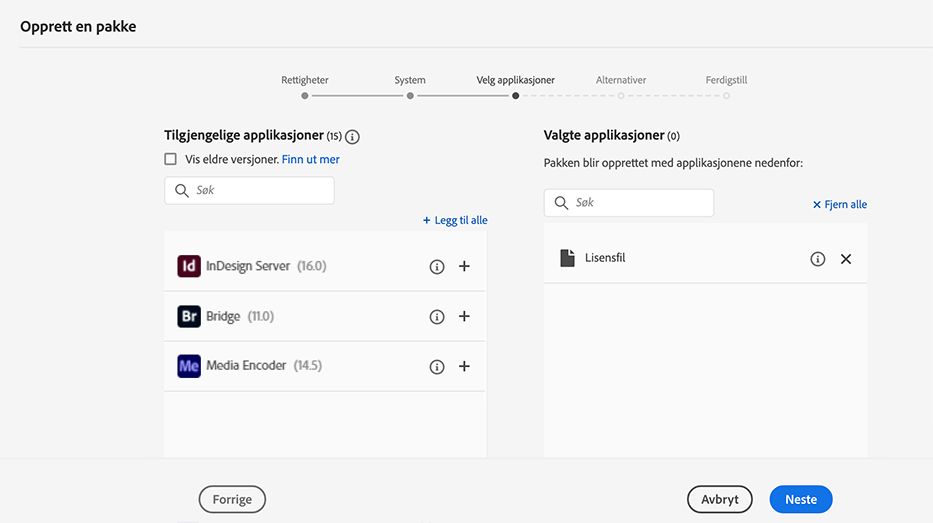933x523 pixels.
Task: Add Bridge with its plus icon
Action: [464, 316]
